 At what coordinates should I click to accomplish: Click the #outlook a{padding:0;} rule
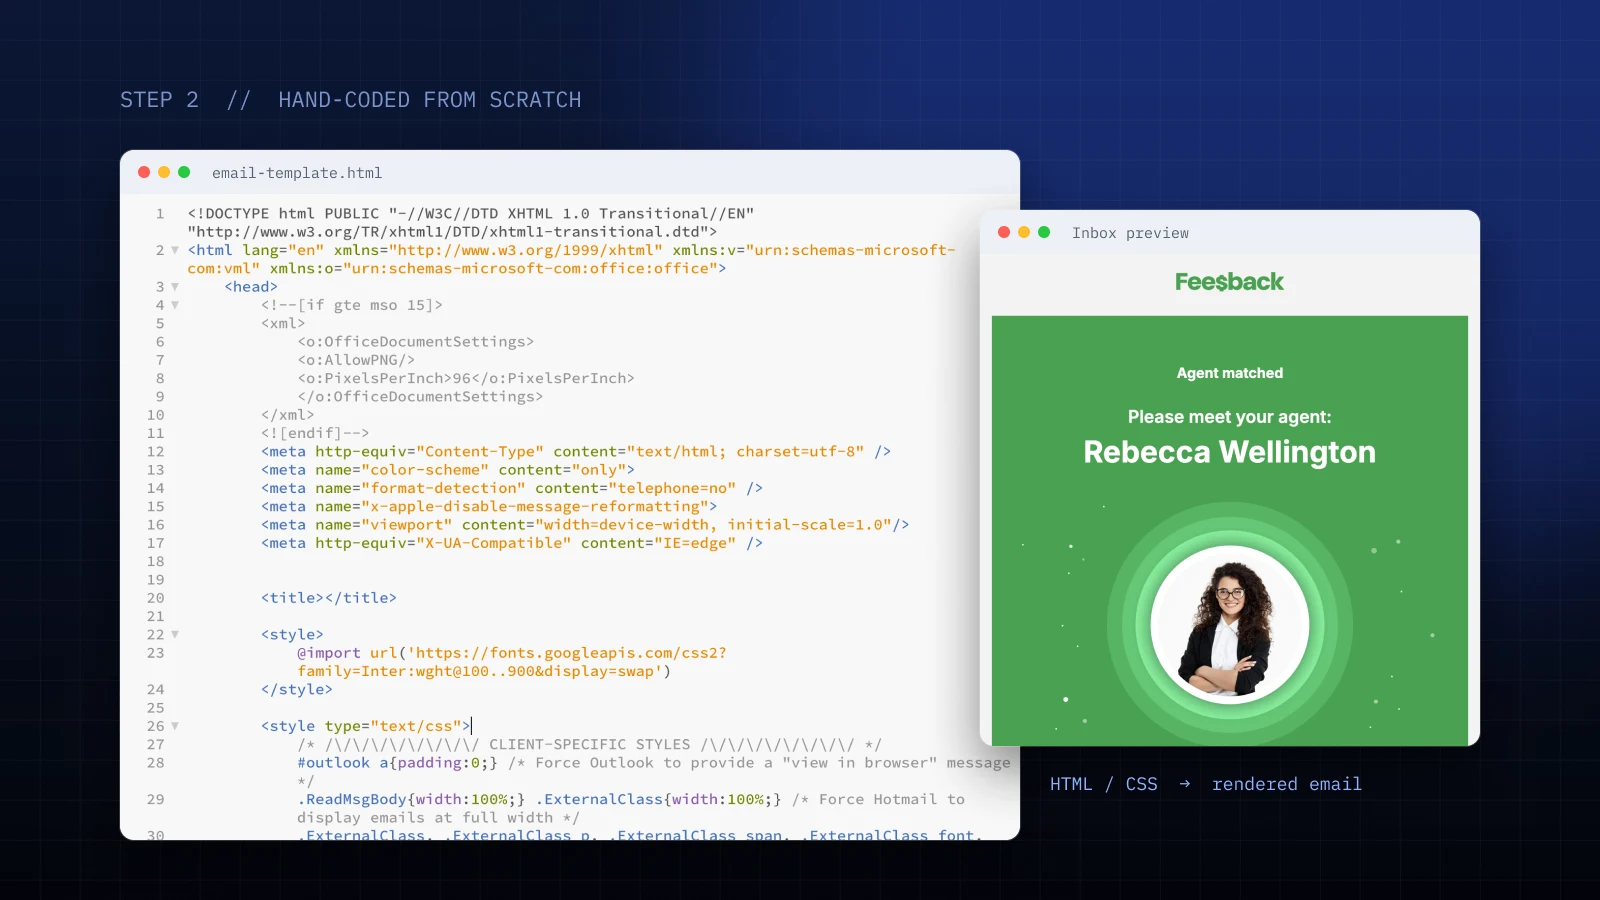pos(397,763)
